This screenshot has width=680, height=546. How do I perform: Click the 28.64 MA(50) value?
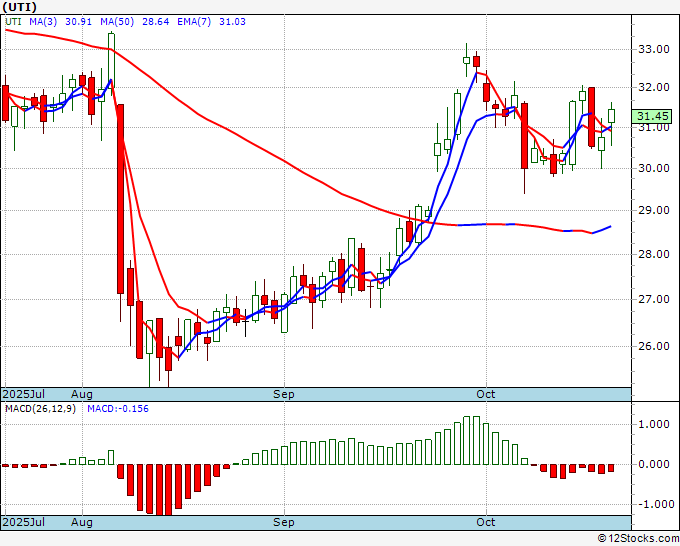[156, 22]
